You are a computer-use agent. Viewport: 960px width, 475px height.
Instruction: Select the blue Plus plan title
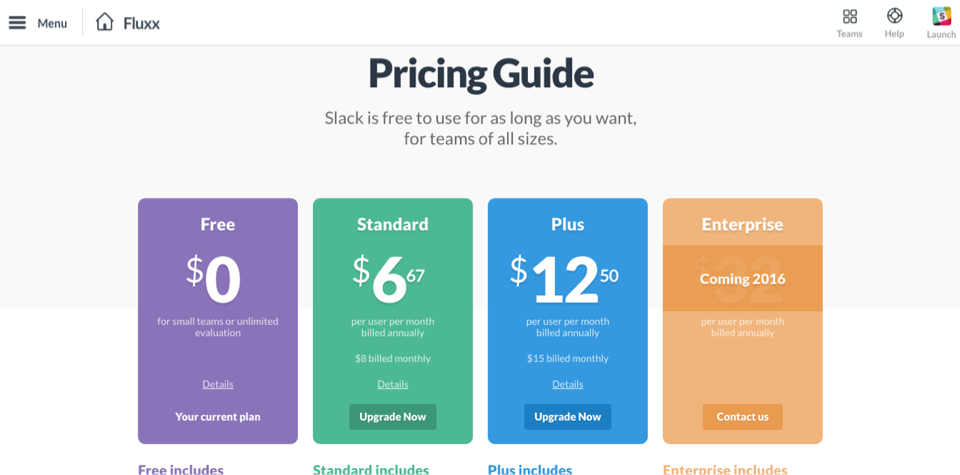pyautogui.click(x=568, y=224)
